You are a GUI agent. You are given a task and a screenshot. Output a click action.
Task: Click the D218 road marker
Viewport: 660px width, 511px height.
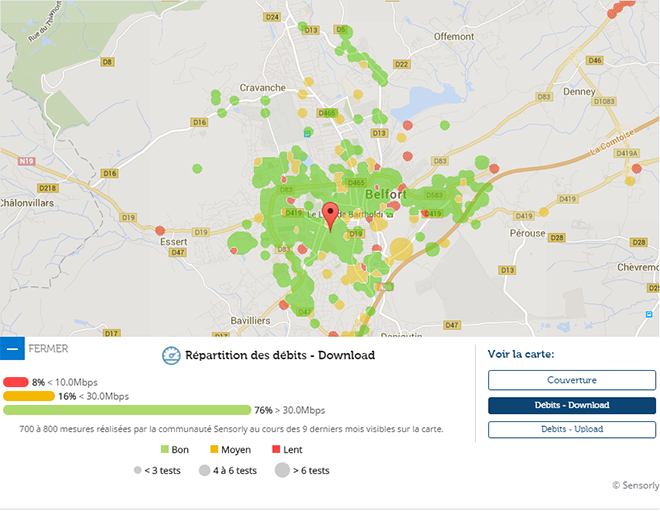[x=48, y=188]
